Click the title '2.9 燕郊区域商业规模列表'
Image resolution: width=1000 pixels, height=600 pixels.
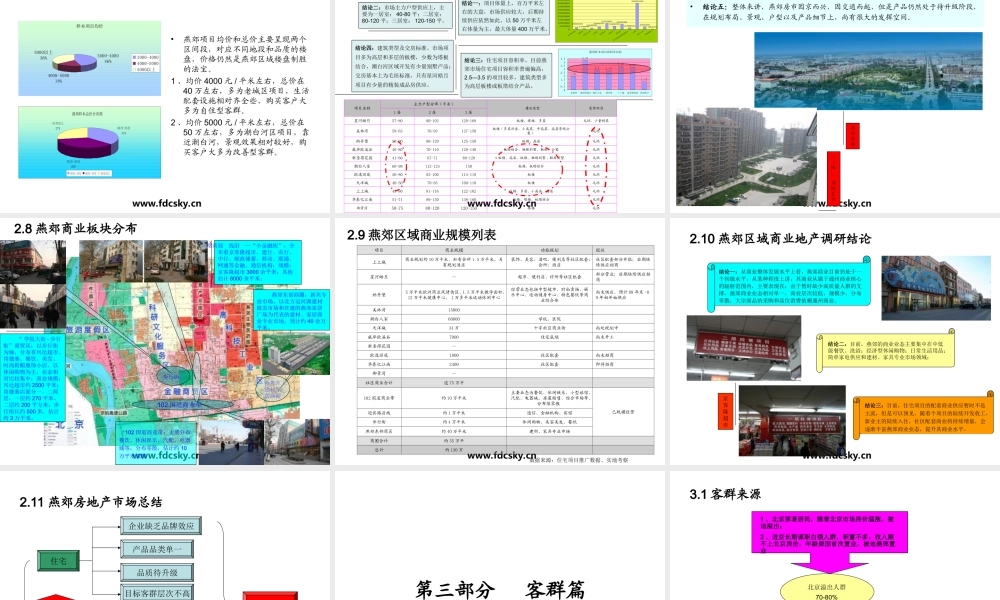(422, 235)
